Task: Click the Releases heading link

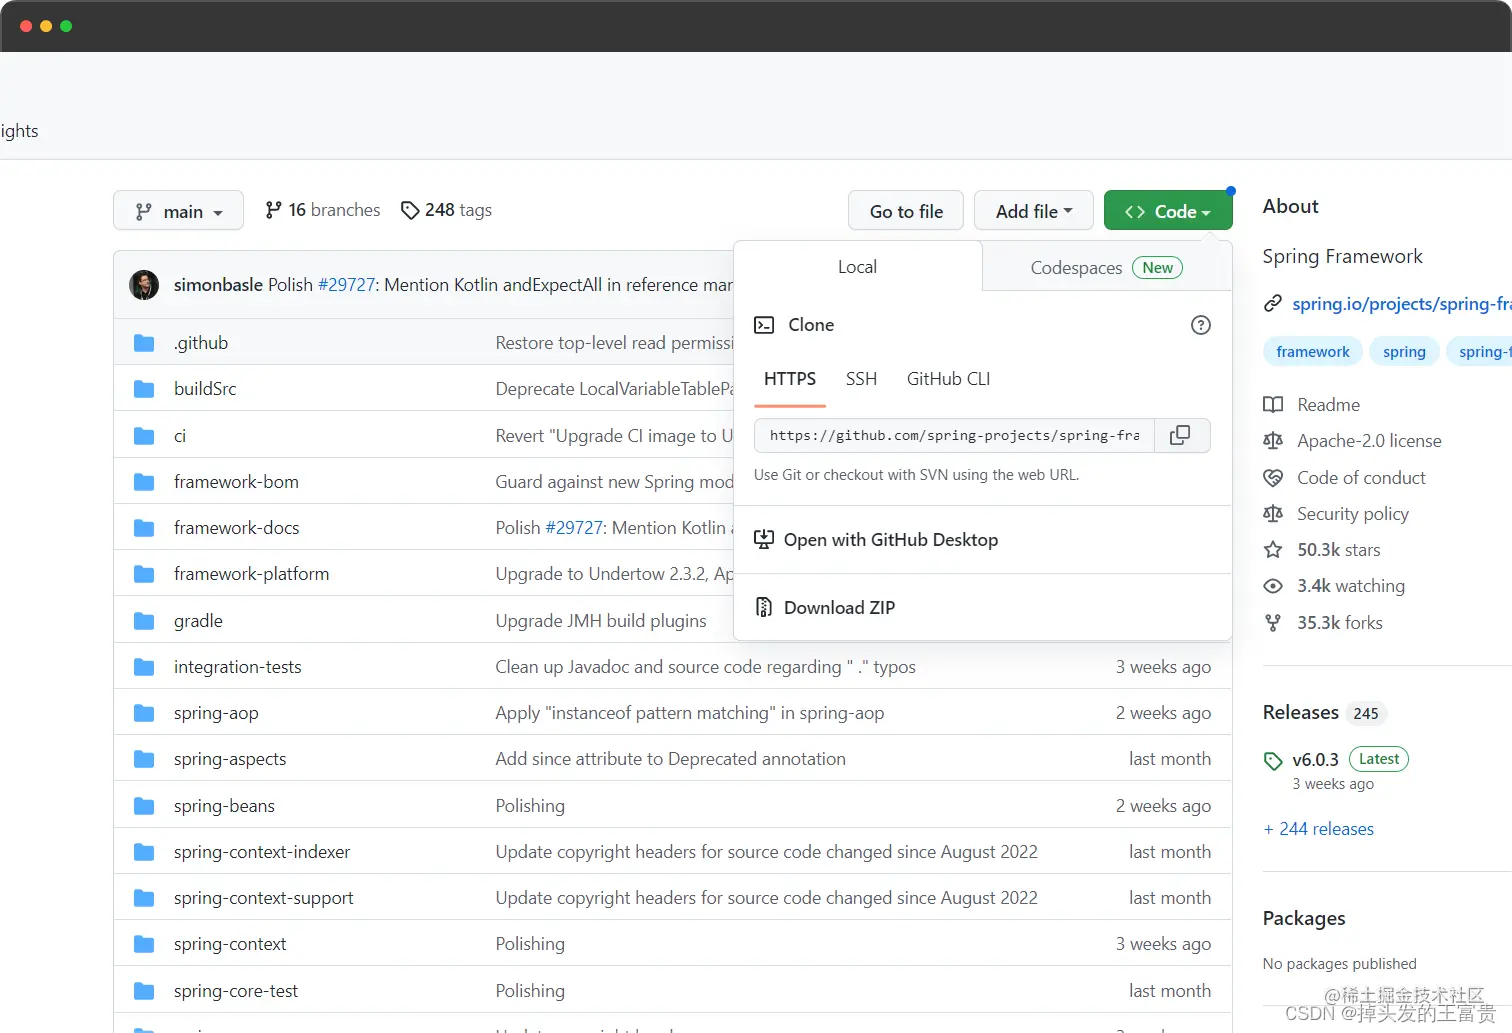Action: pos(1300,712)
